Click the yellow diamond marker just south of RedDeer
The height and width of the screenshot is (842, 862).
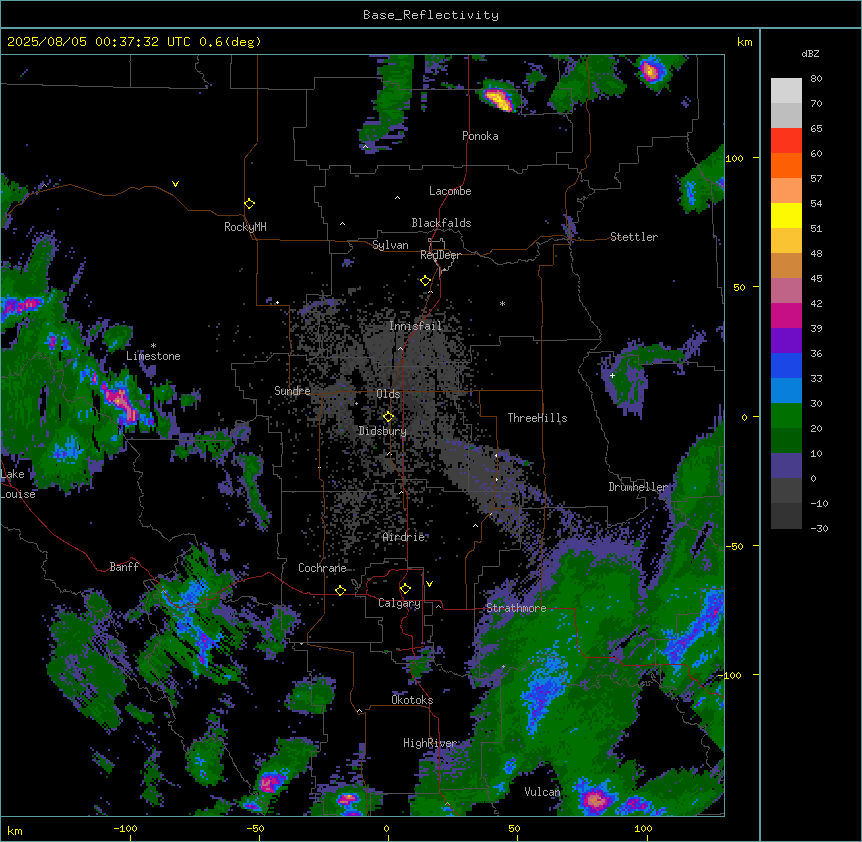coord(425,281)
